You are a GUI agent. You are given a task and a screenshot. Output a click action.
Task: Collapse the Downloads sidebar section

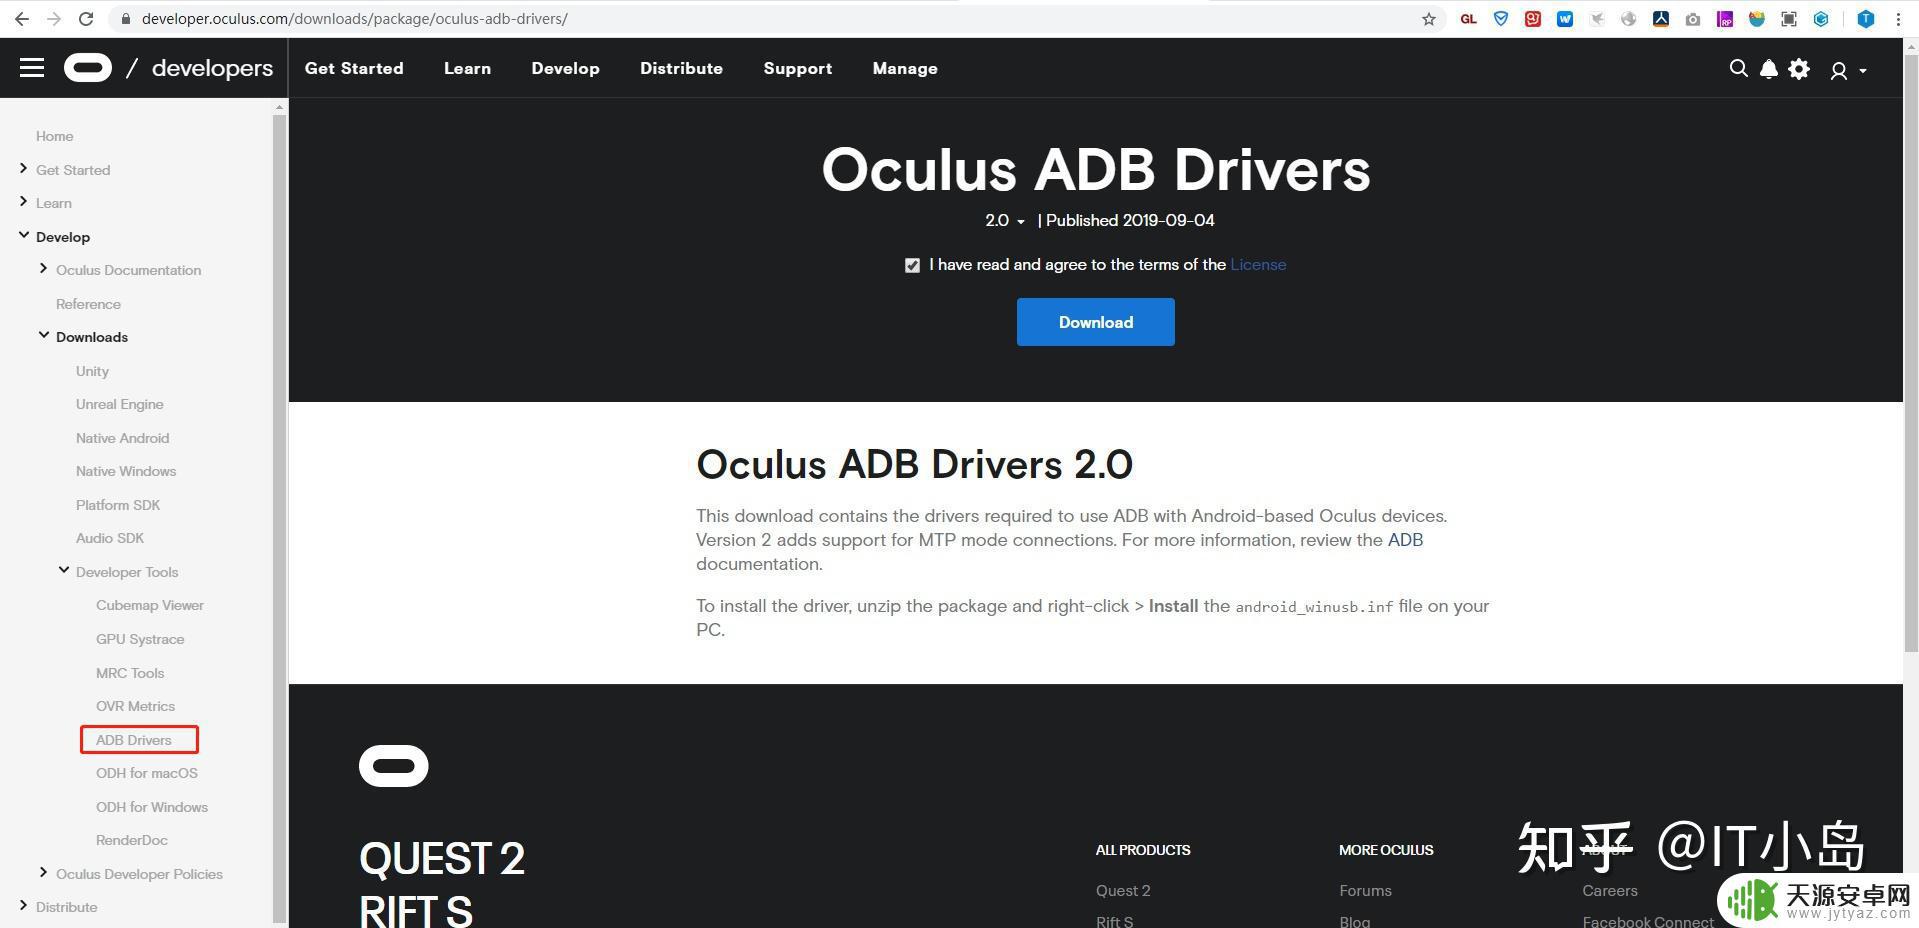pos(43,336)
